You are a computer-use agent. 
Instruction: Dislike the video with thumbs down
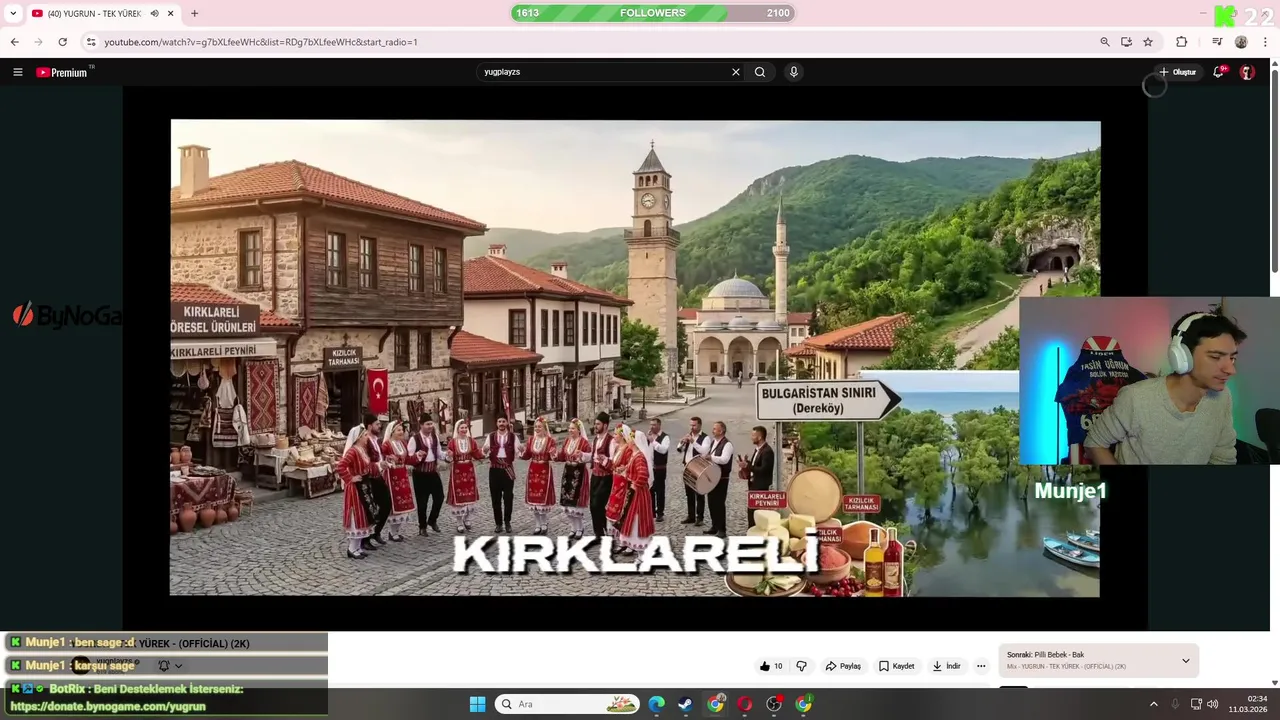tap(801, 666)
